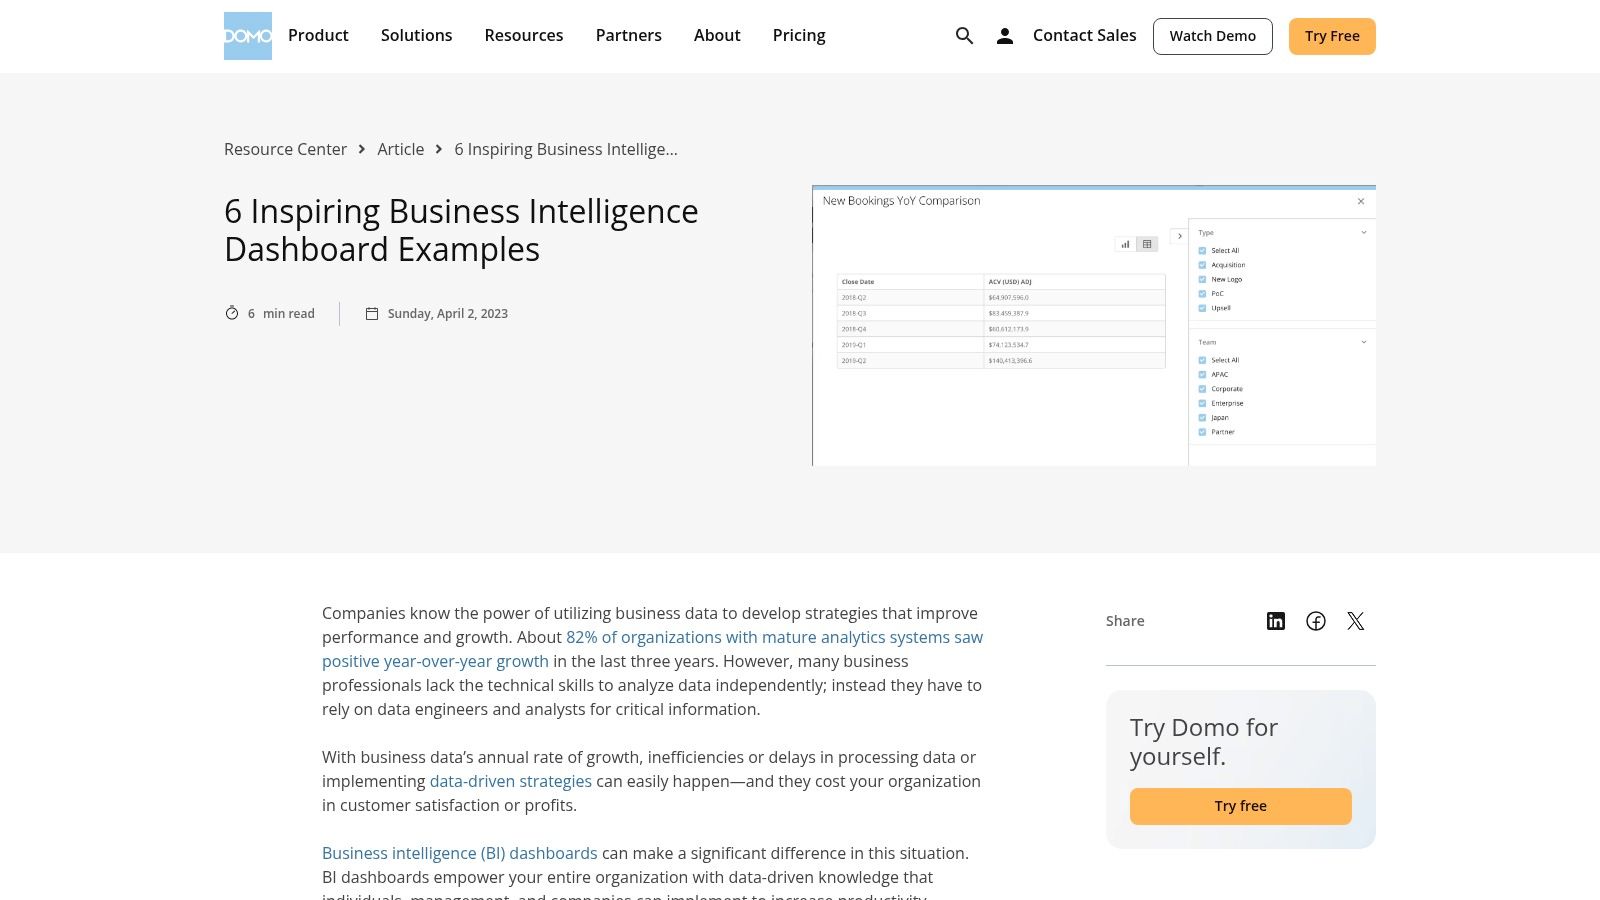Click Contact Sales link

pos(1085,35)
